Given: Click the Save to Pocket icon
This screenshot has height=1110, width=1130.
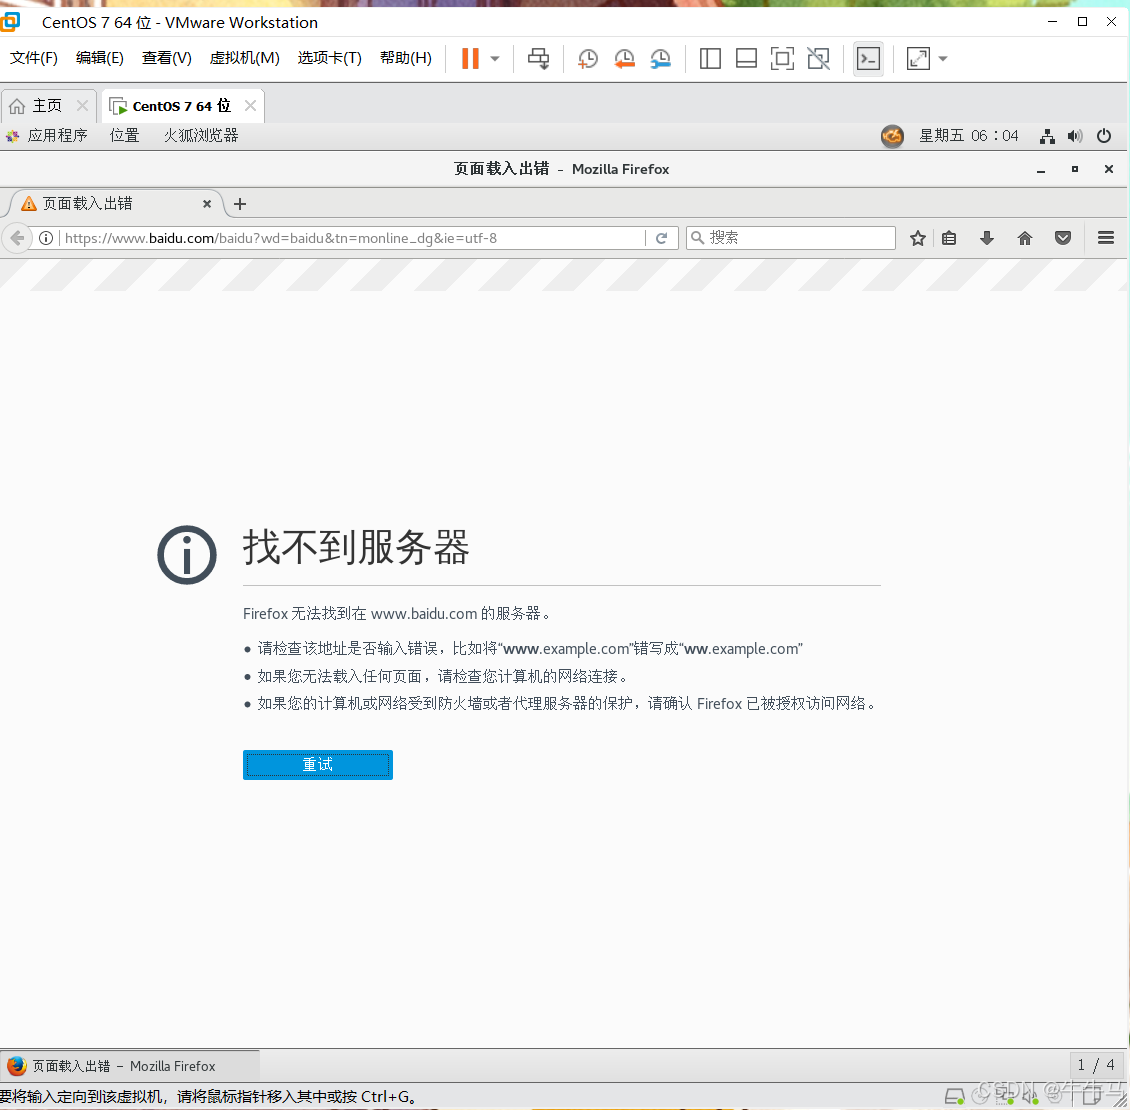Looking at the screenshot, I should click(x=1063, y=238).
